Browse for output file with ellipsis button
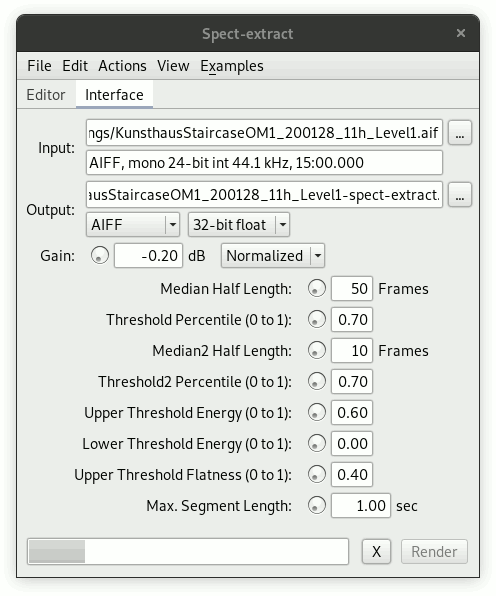 tap(460, 195)
